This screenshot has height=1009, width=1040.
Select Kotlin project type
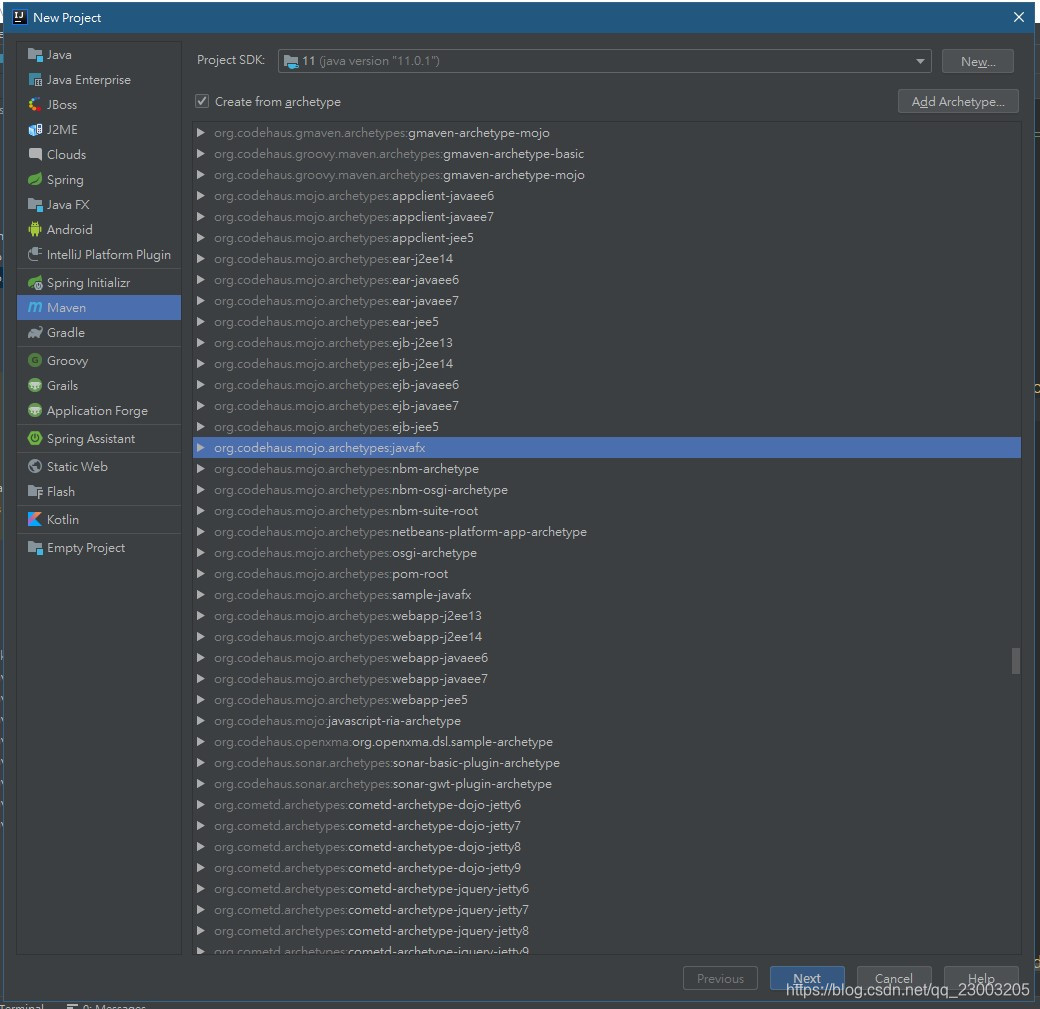click(x=99, y=520)
